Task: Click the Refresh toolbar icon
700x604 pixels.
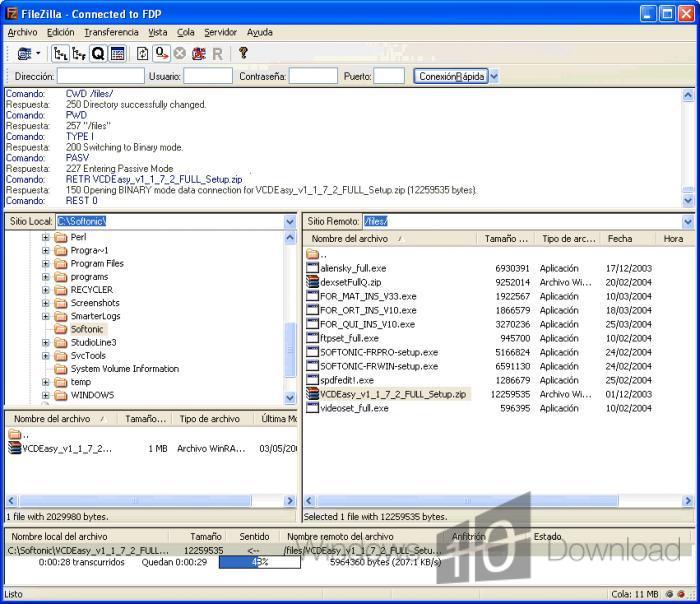Action: click(x=142, y=54)
